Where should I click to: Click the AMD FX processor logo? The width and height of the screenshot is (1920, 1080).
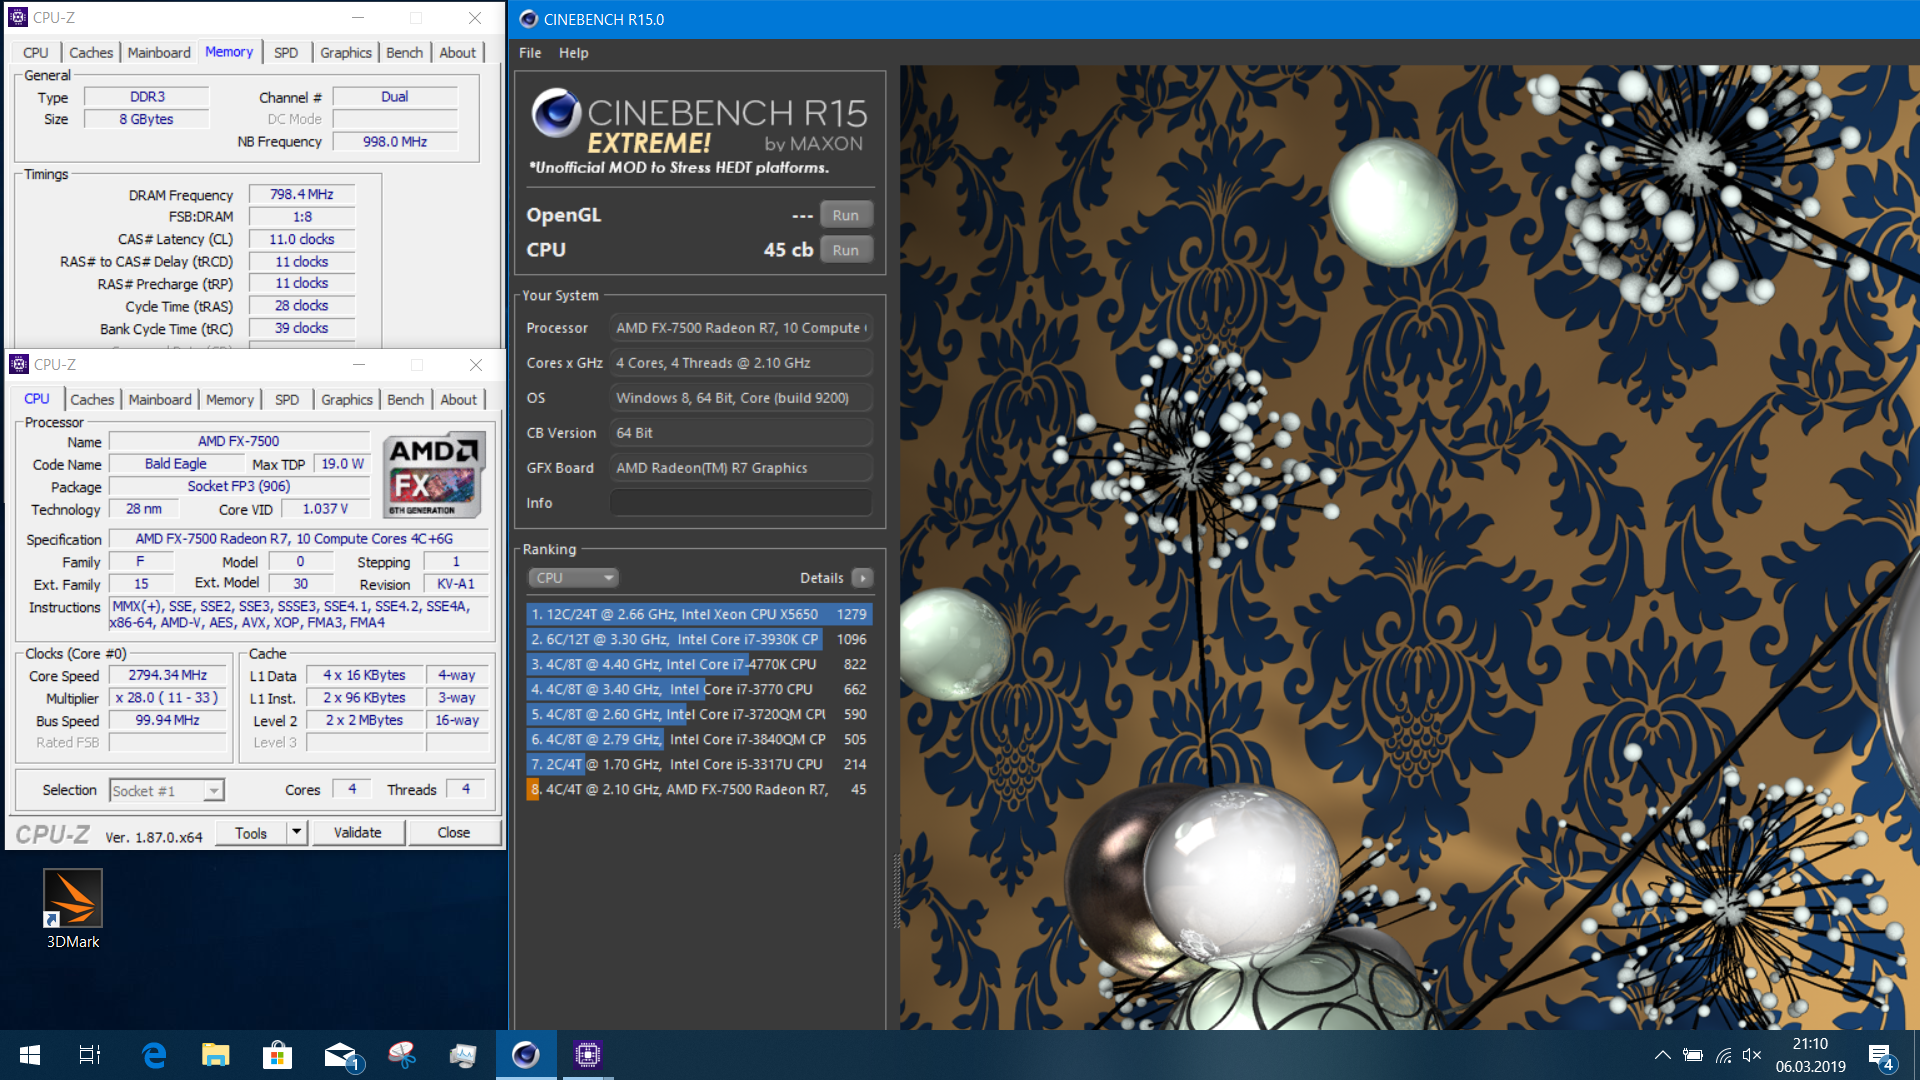pyautogui.click(x=434, y=475)
